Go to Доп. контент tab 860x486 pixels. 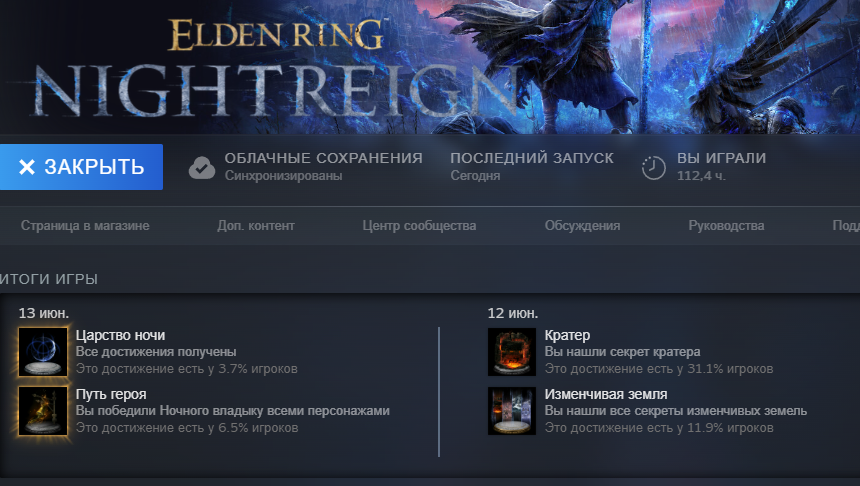[x=256, y=225]
